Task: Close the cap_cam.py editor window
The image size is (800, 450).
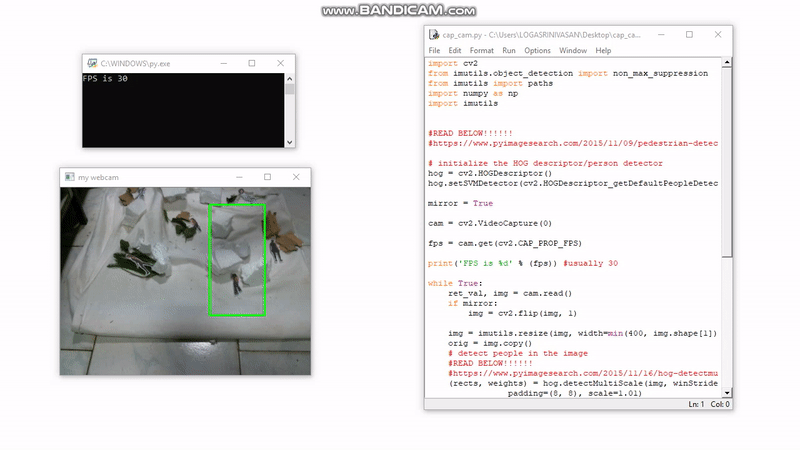Action: tap(717, 34)
